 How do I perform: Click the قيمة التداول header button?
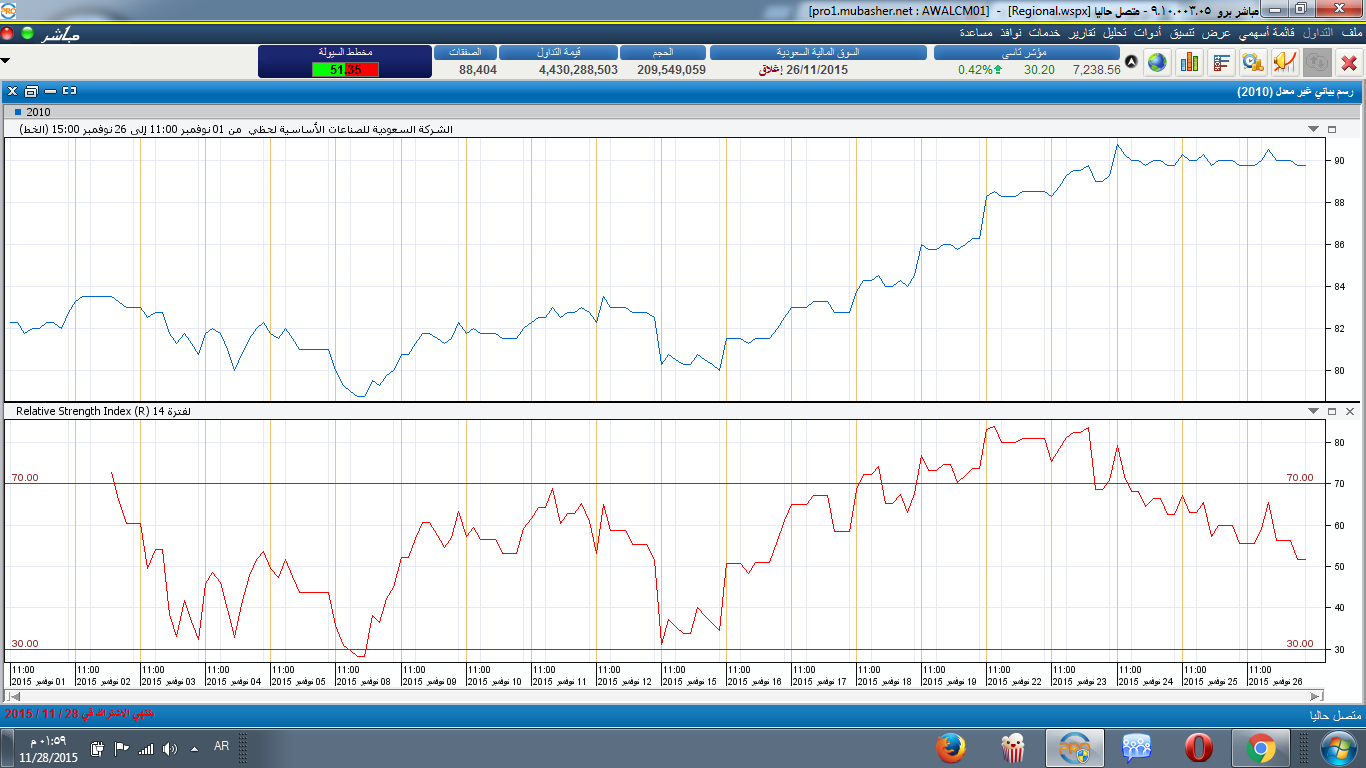click(x=559, y=52)
